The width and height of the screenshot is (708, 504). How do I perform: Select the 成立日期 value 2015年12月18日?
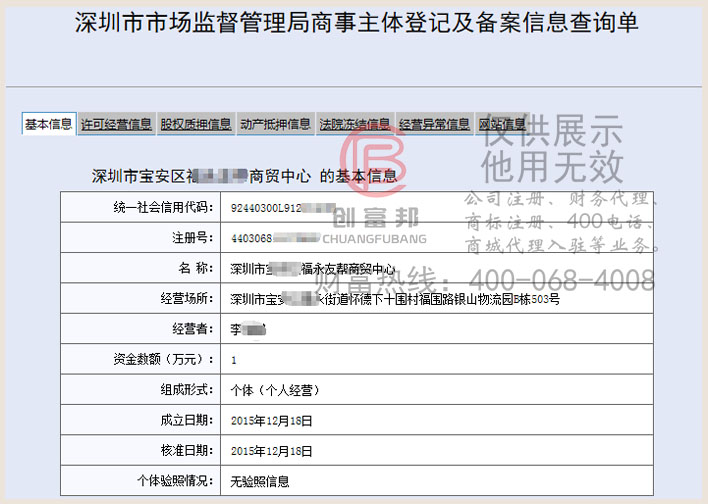click(271, 421)
